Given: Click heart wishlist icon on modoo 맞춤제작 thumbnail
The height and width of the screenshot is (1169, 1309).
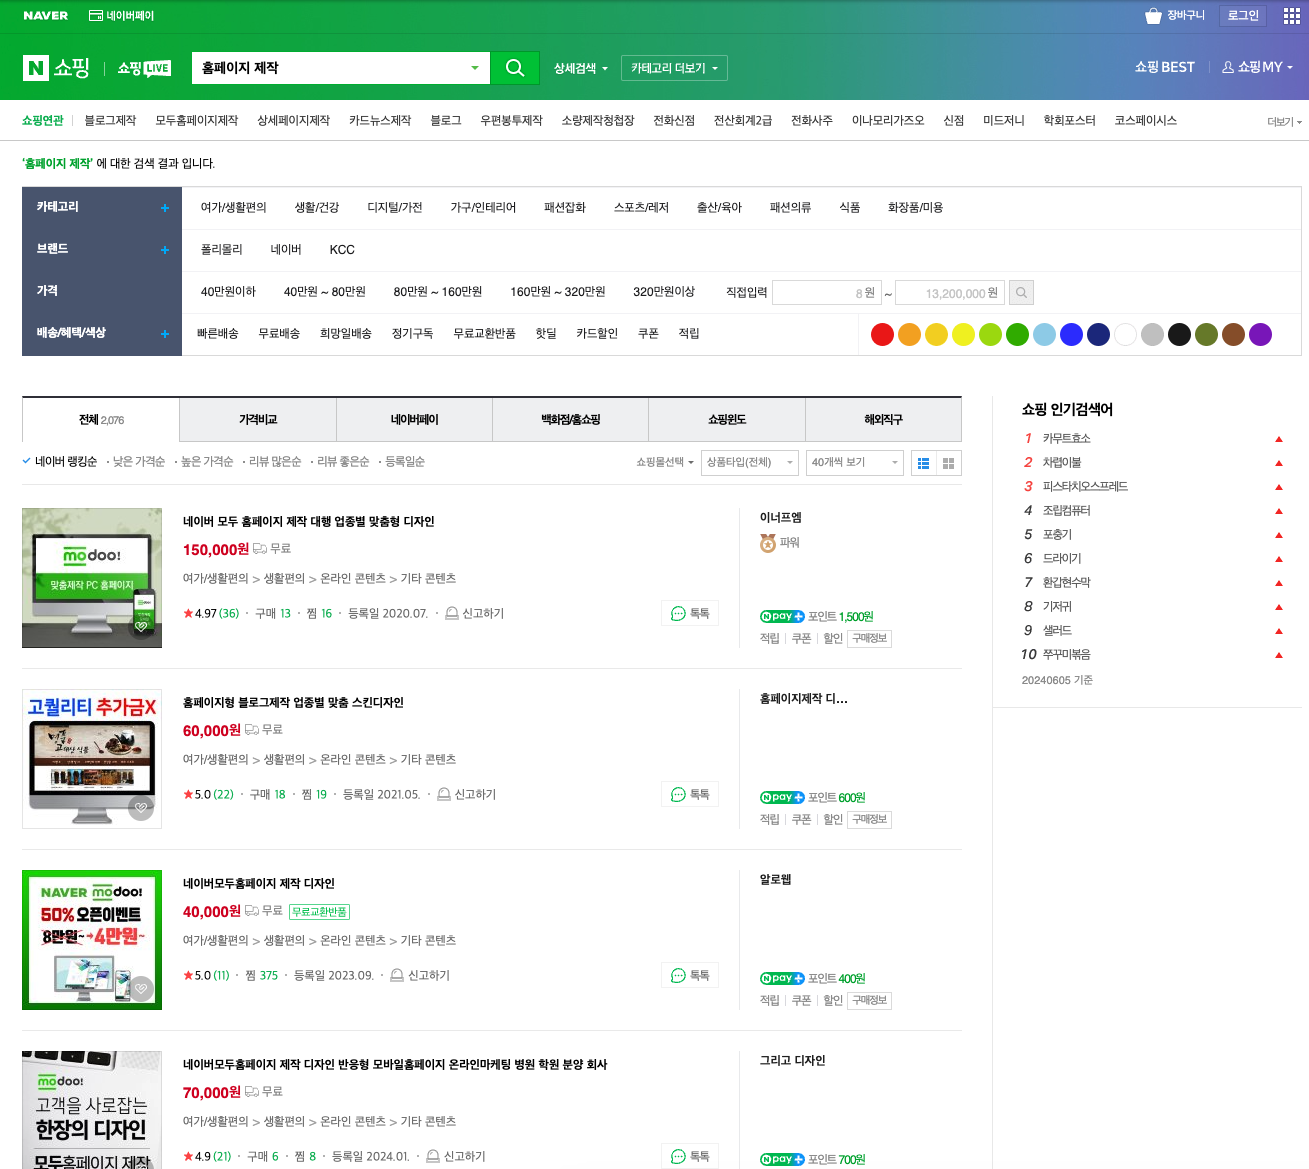Looking at the screenshot, I should click(141, 627).
